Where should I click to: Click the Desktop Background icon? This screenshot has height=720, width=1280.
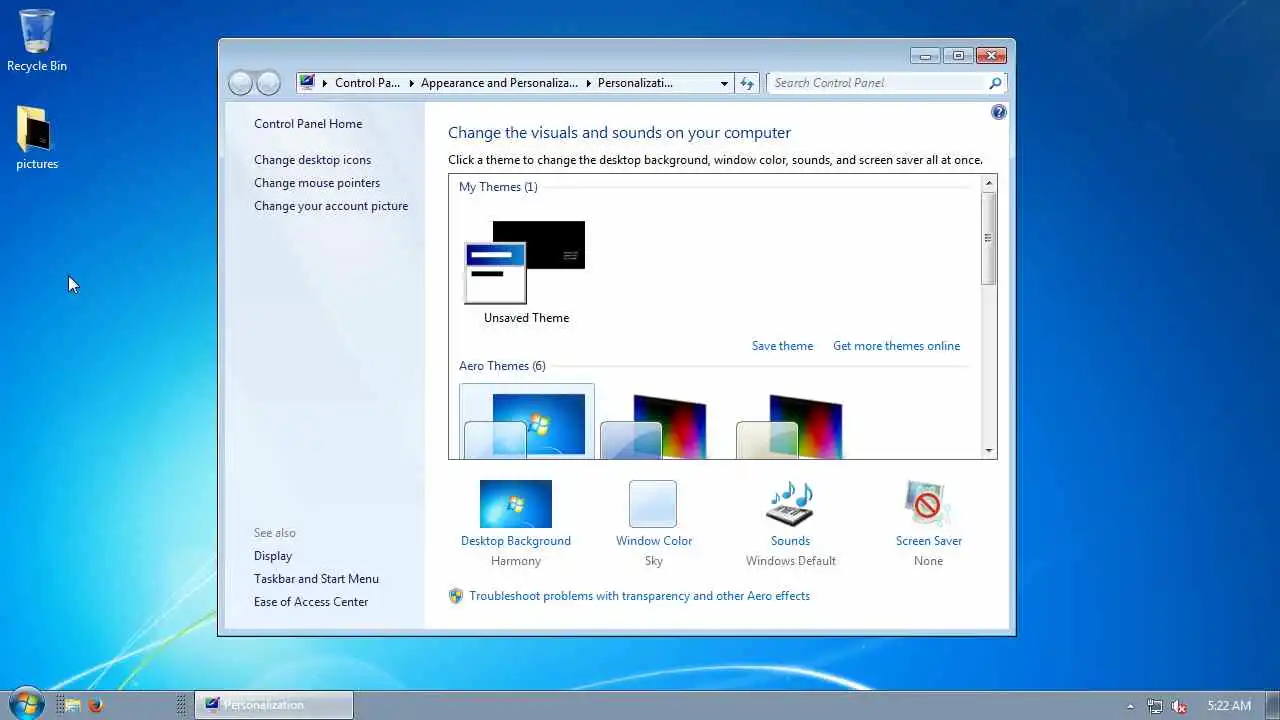pos(515,504)
